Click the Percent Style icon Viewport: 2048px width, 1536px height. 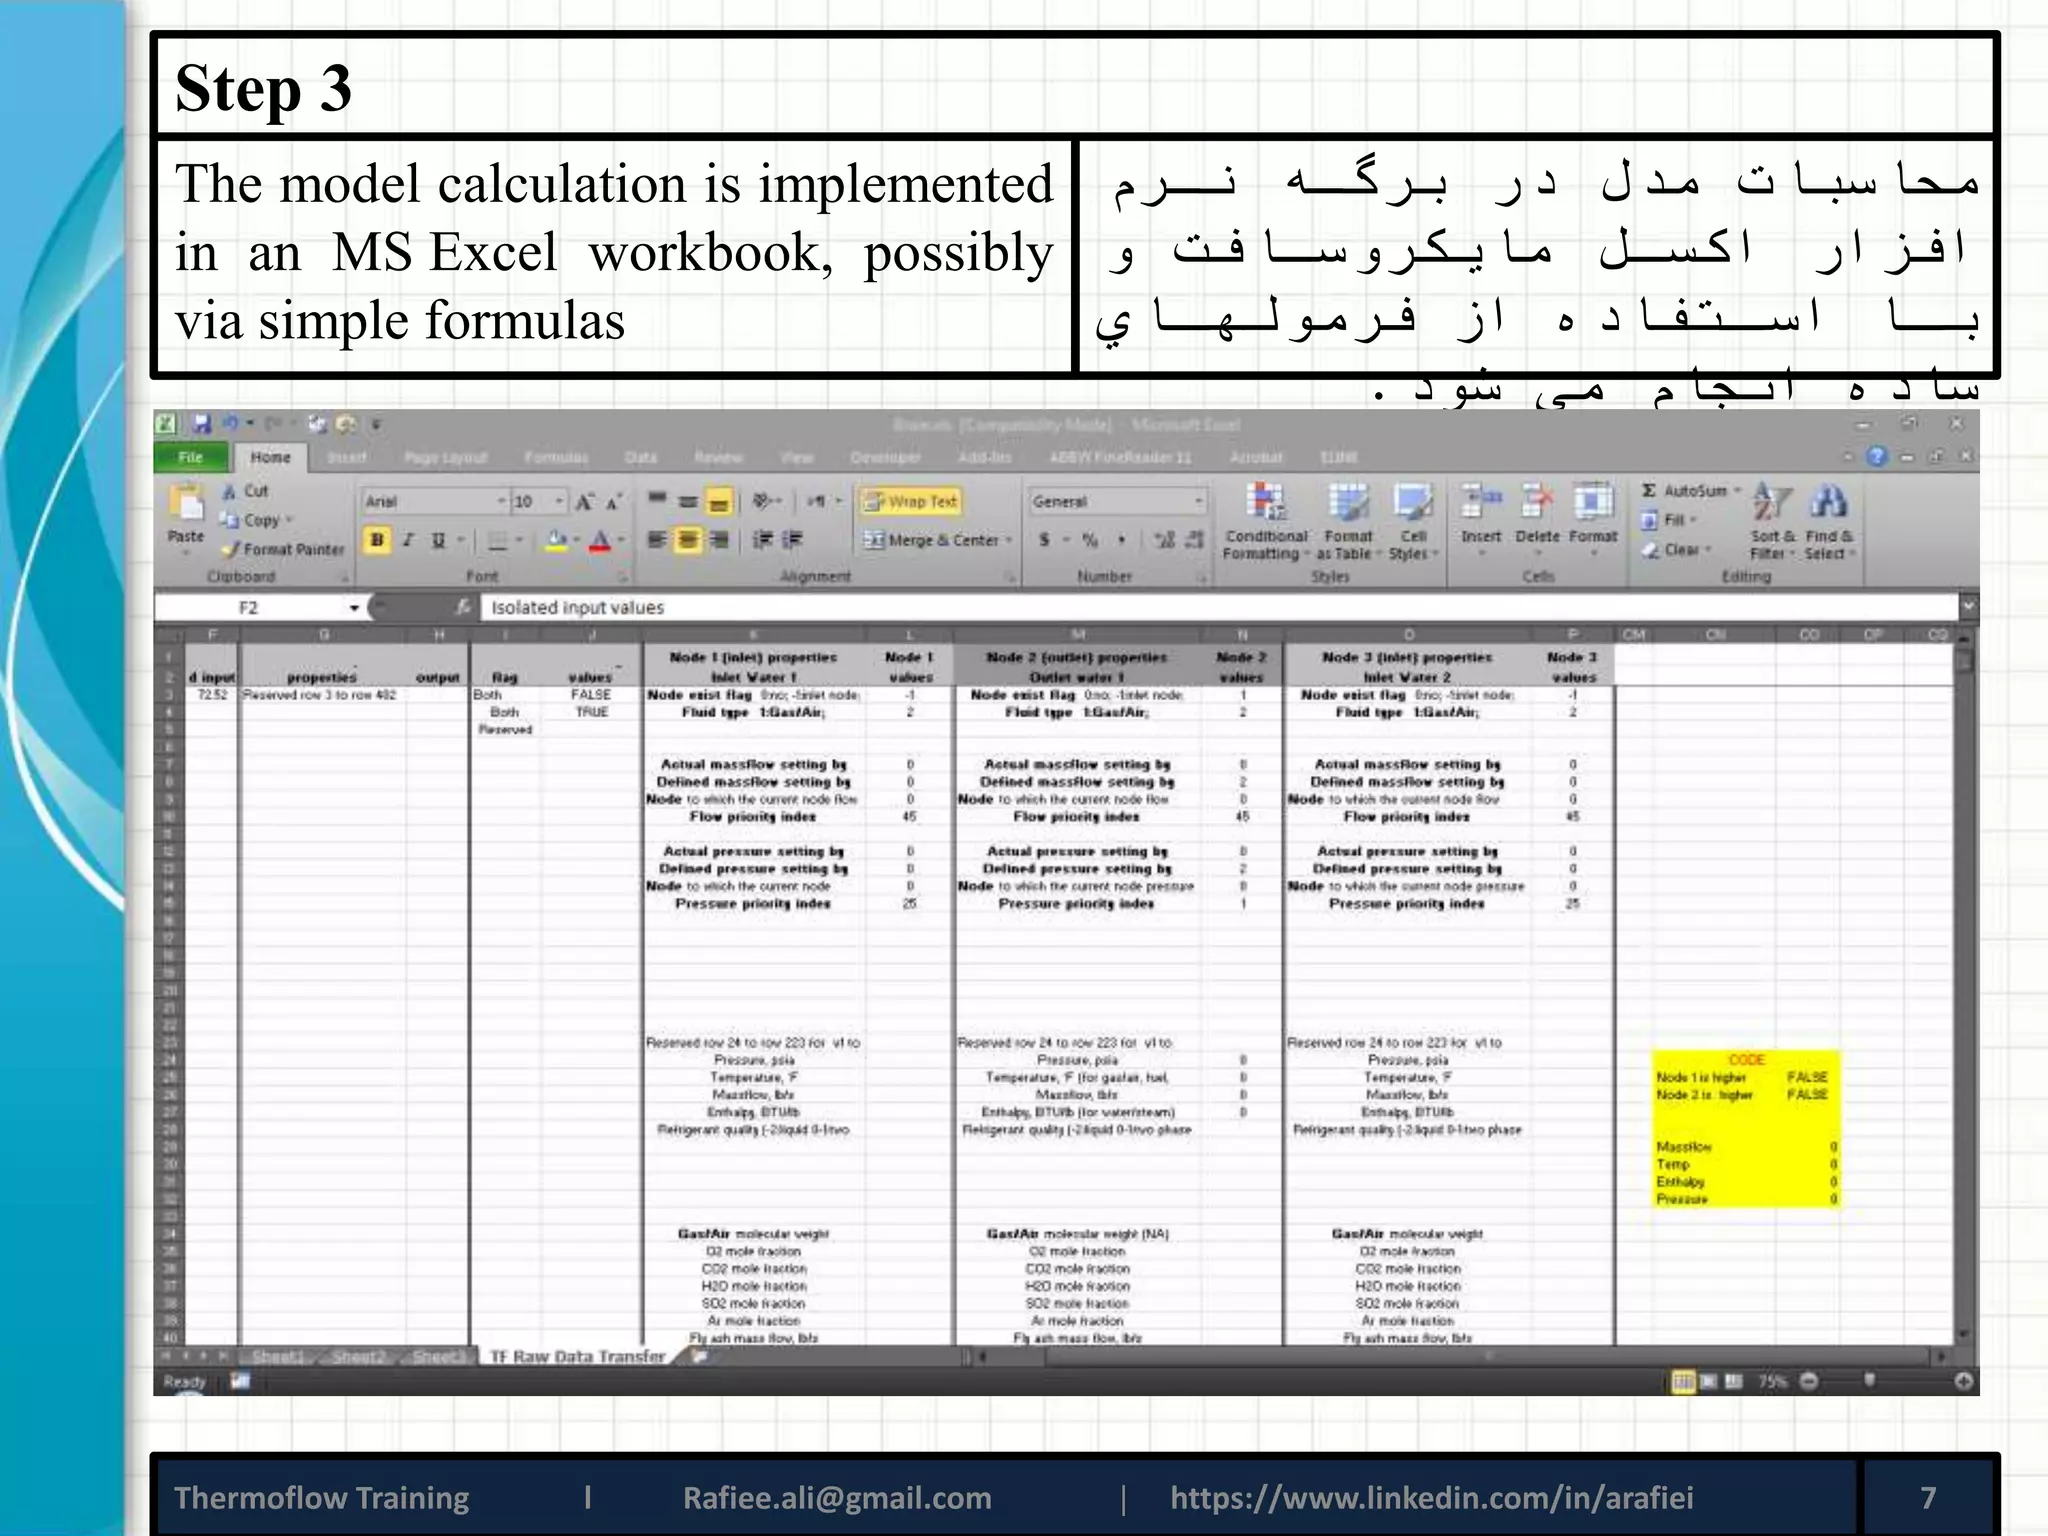click(1090, 540)
